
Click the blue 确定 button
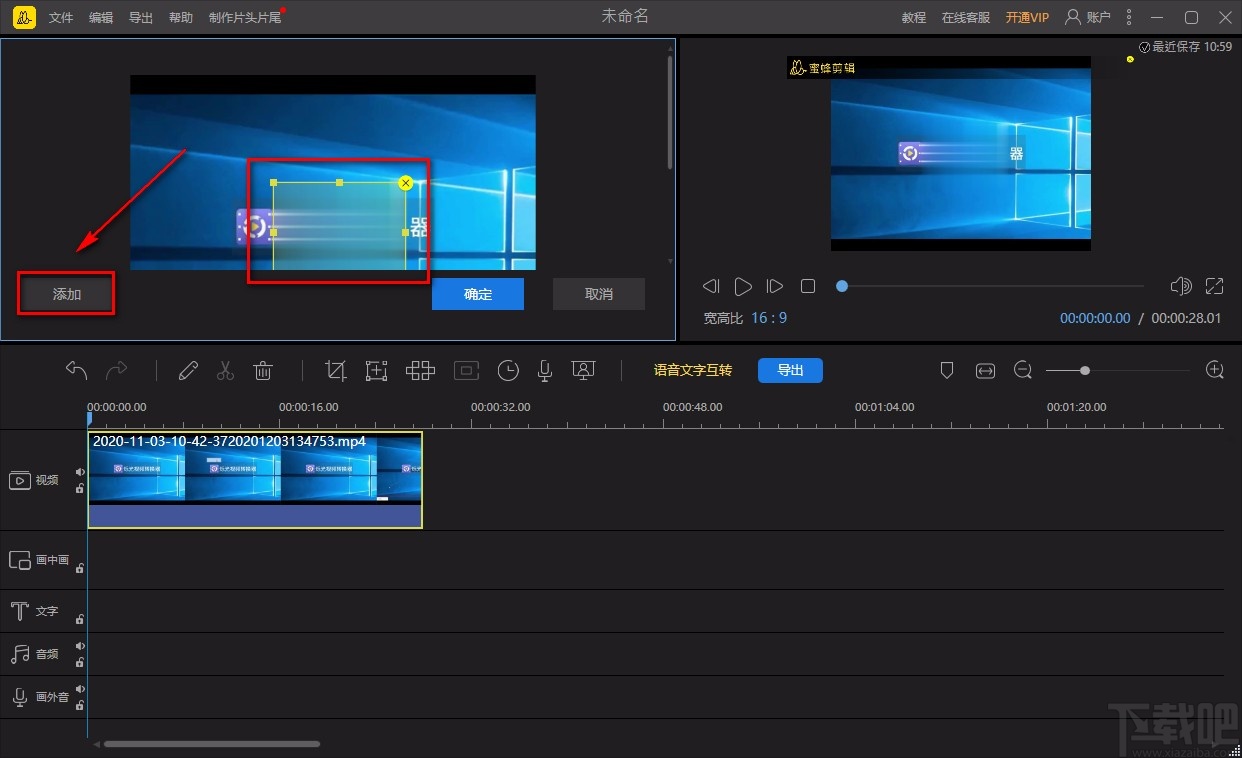click(478, 294)
